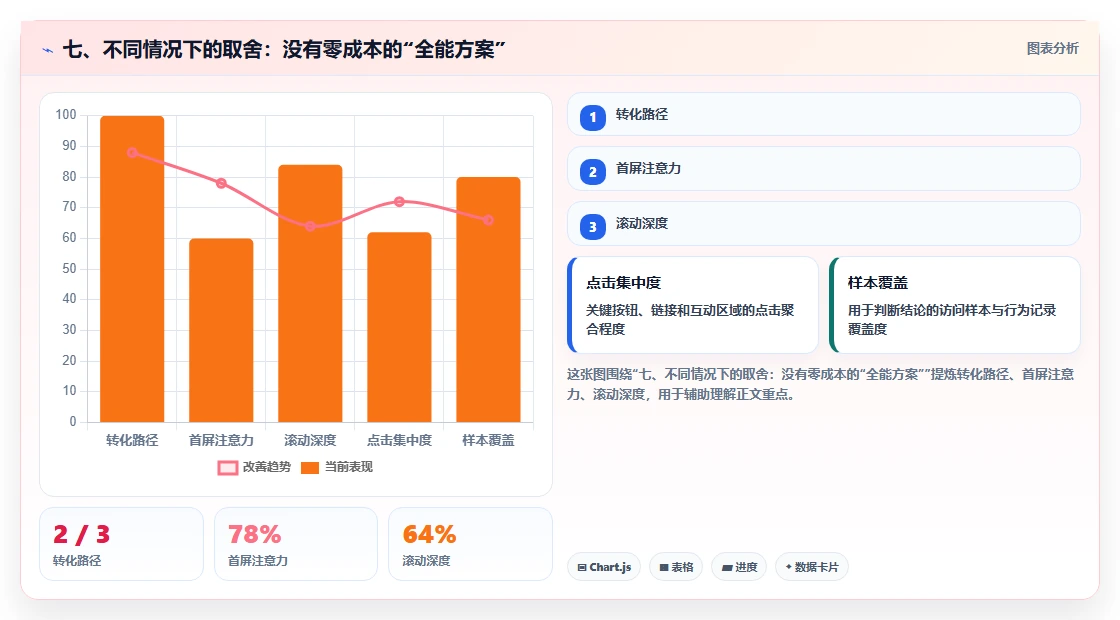Select the 表格 tag chip

point(676,567)
